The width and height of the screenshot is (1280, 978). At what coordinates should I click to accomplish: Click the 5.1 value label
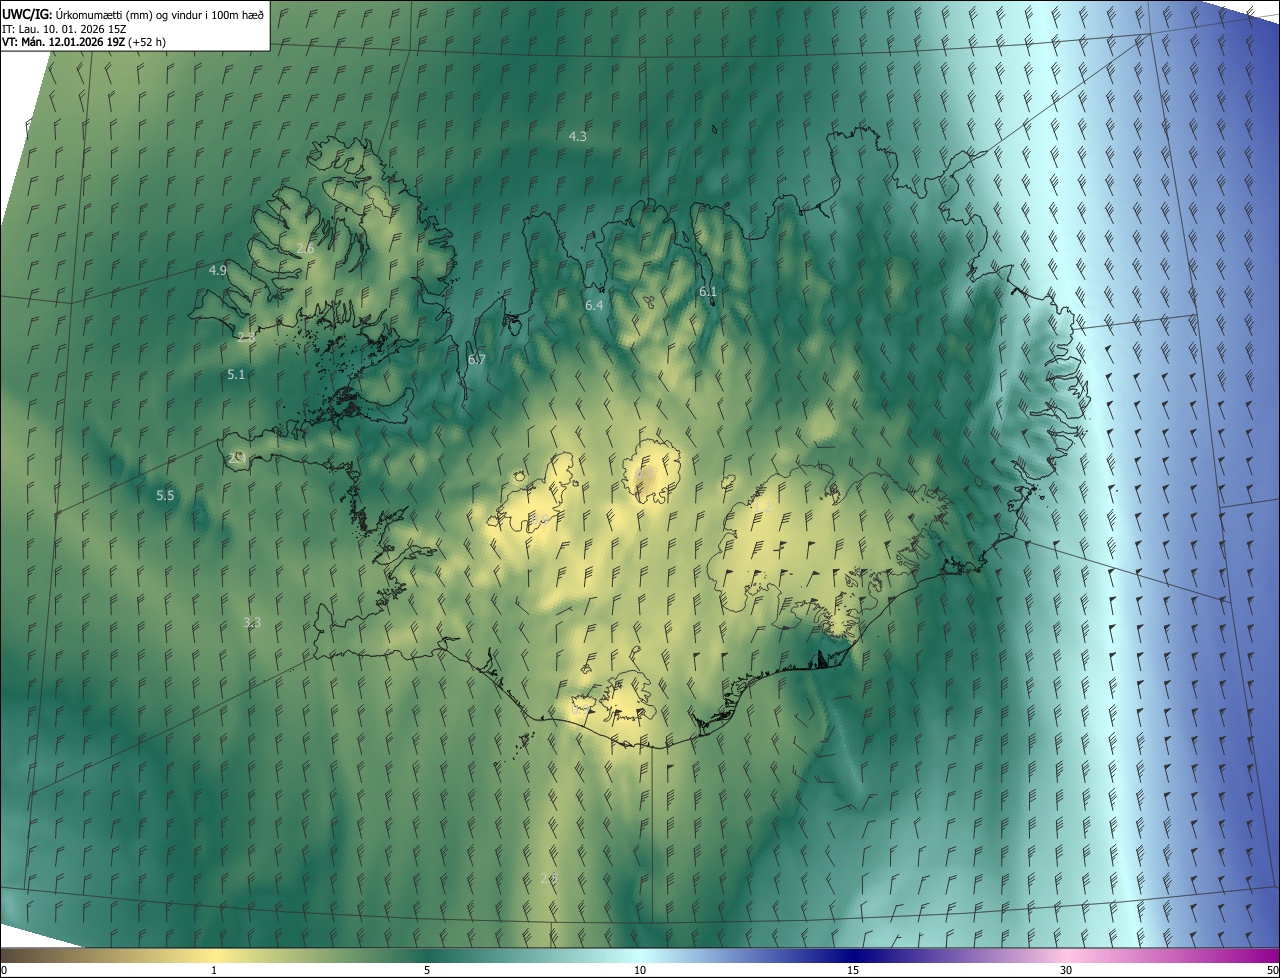236,374
